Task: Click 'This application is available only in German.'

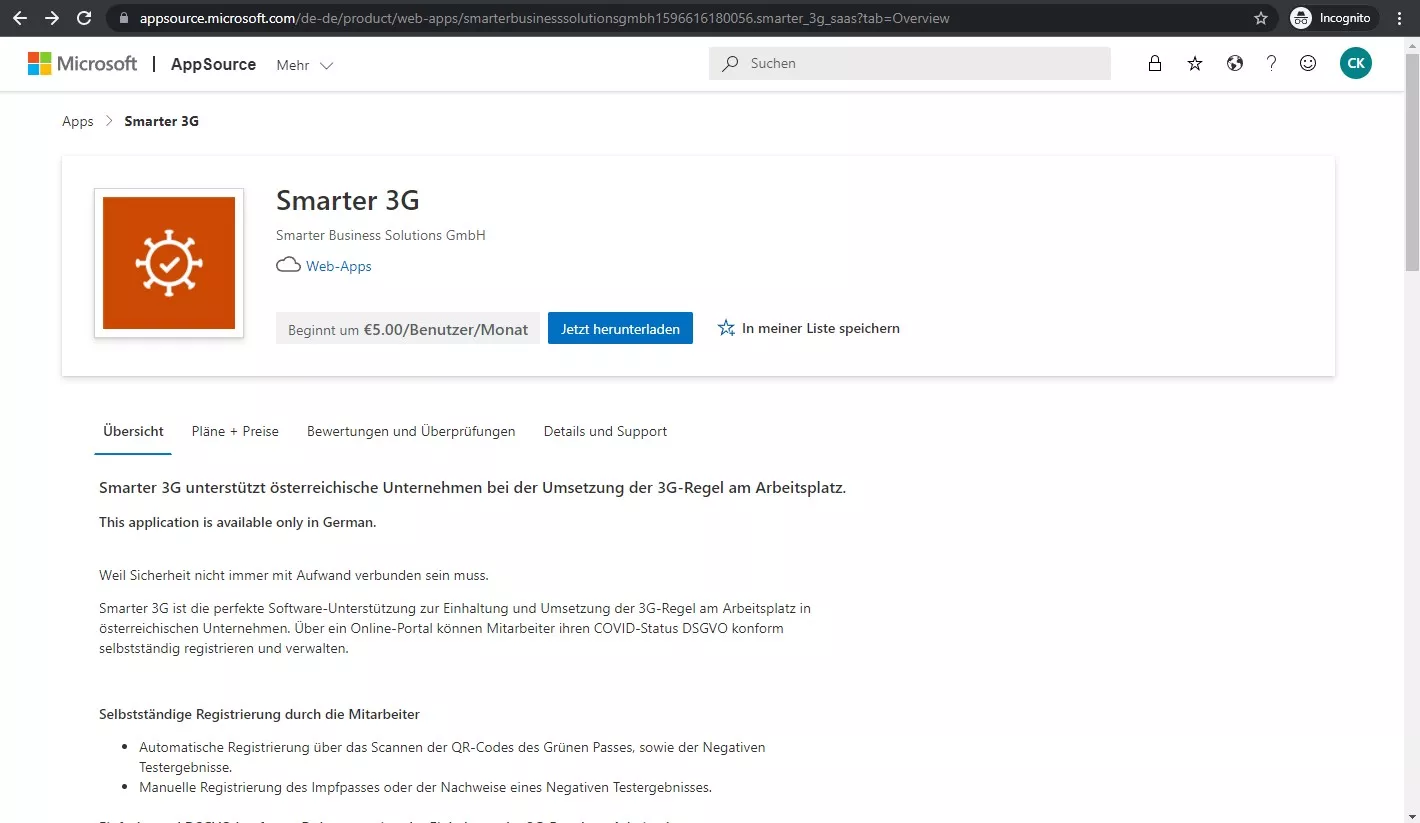Action: pyautogui.click(x=238, y=522)
